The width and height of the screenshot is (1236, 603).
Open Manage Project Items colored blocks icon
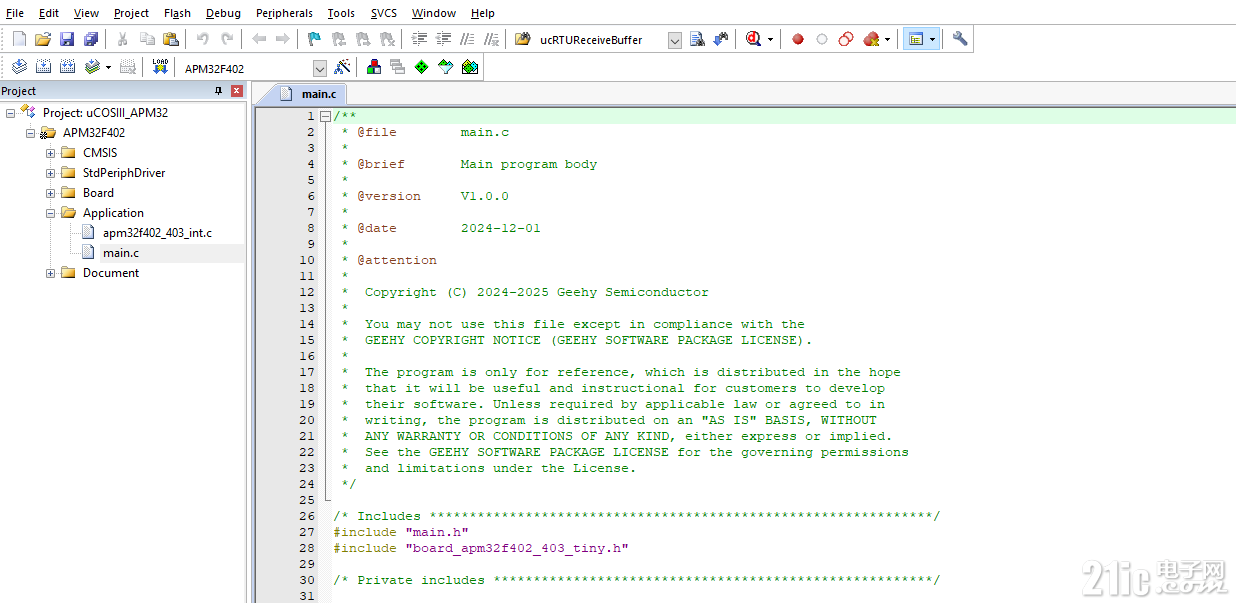point(374,67)
